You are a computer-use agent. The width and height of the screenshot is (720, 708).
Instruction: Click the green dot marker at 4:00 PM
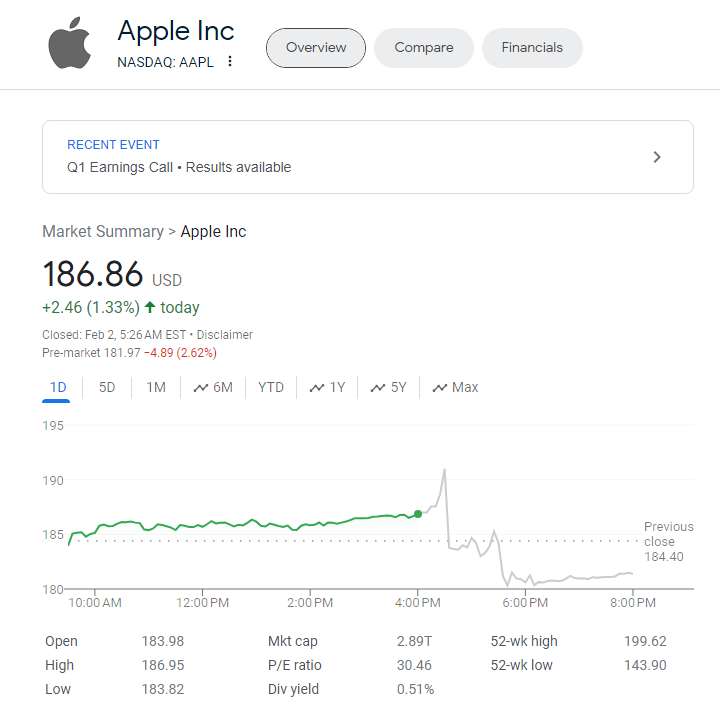418,514
